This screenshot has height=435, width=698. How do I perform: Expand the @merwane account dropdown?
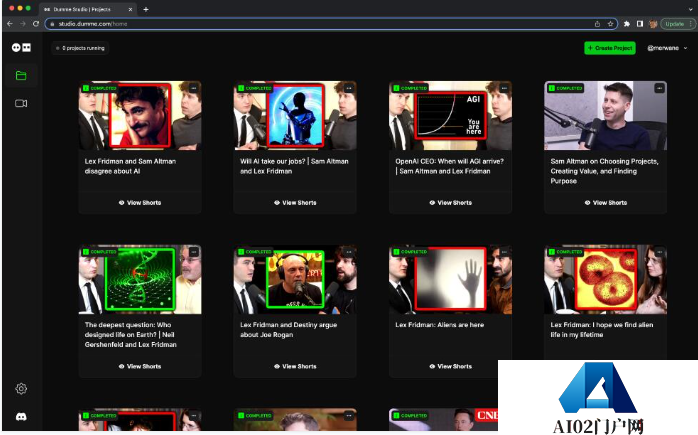[x=667, y=48]
